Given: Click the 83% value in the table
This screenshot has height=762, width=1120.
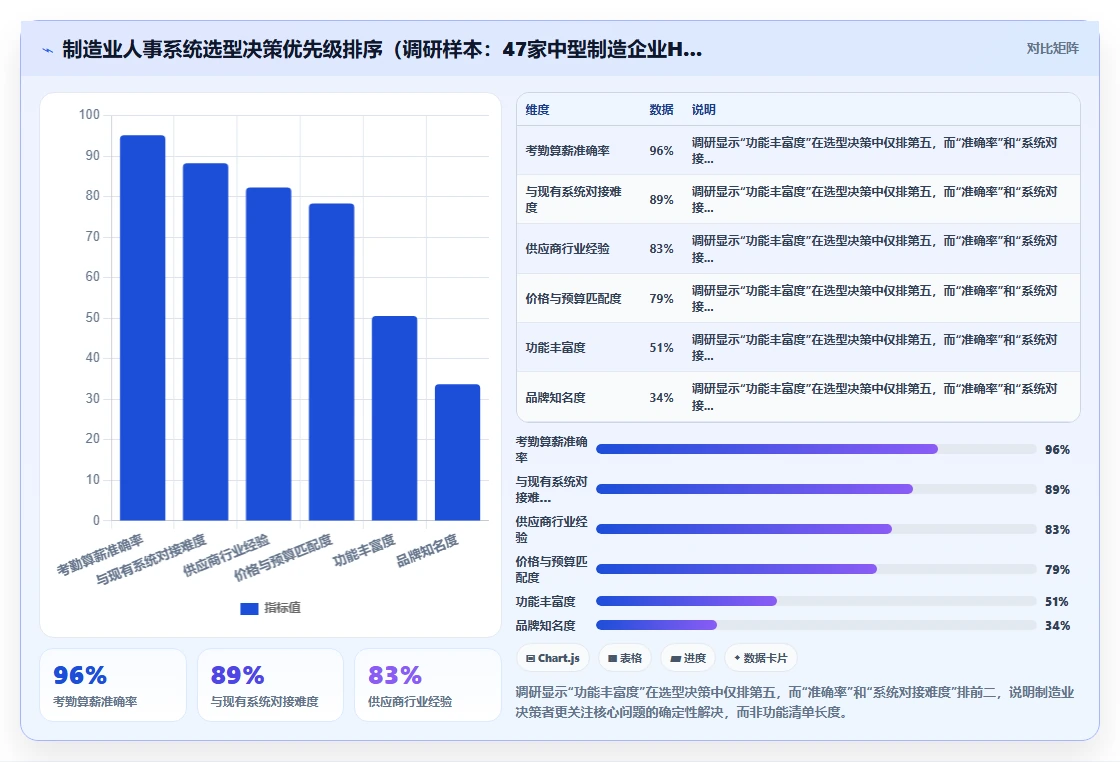Looking at the screenshot, I should tap(661, 249).
